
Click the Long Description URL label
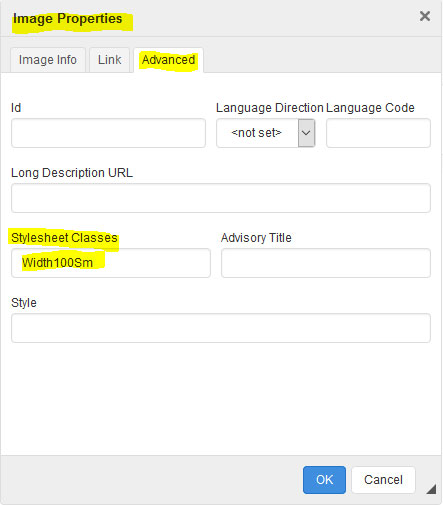pos(72,173)
